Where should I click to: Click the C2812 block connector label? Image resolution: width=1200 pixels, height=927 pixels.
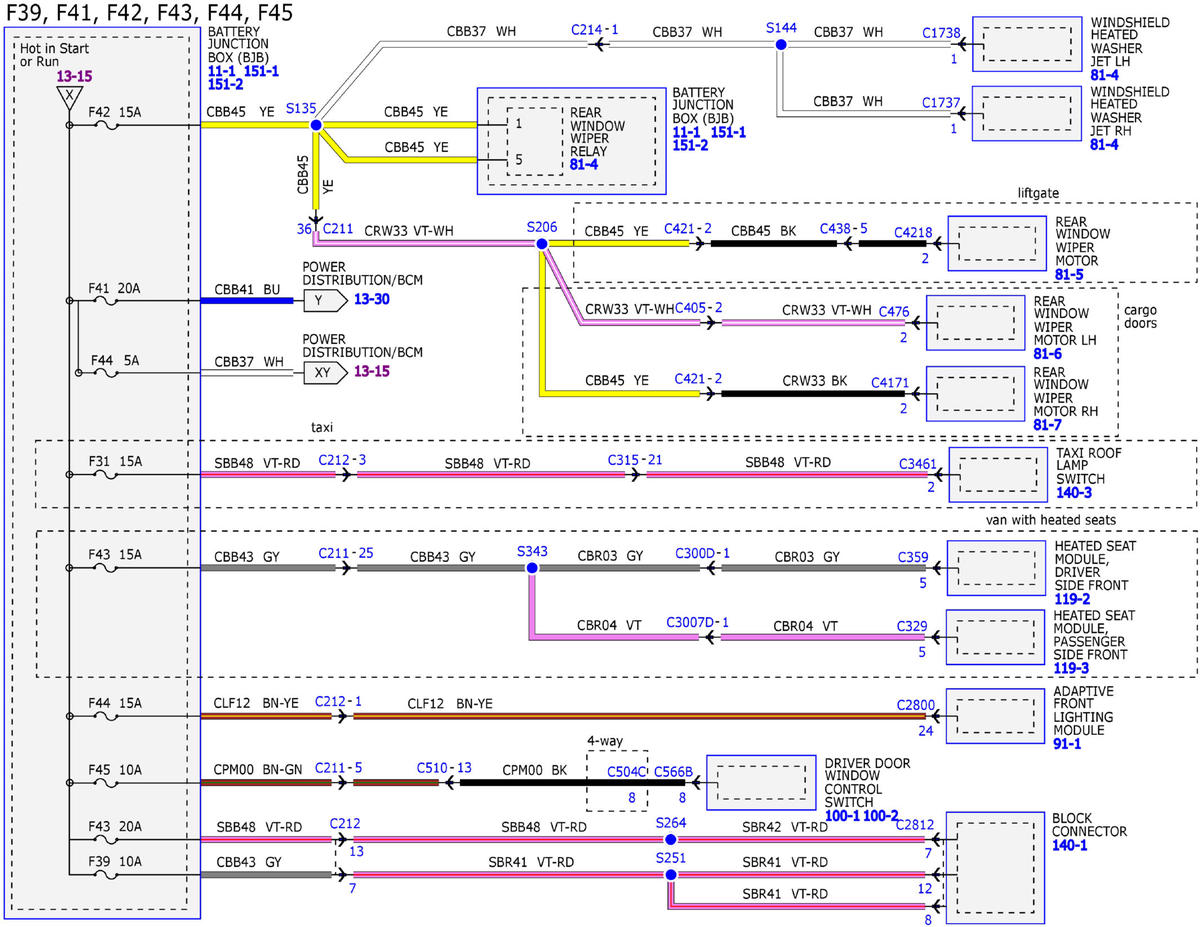point(915,824)
